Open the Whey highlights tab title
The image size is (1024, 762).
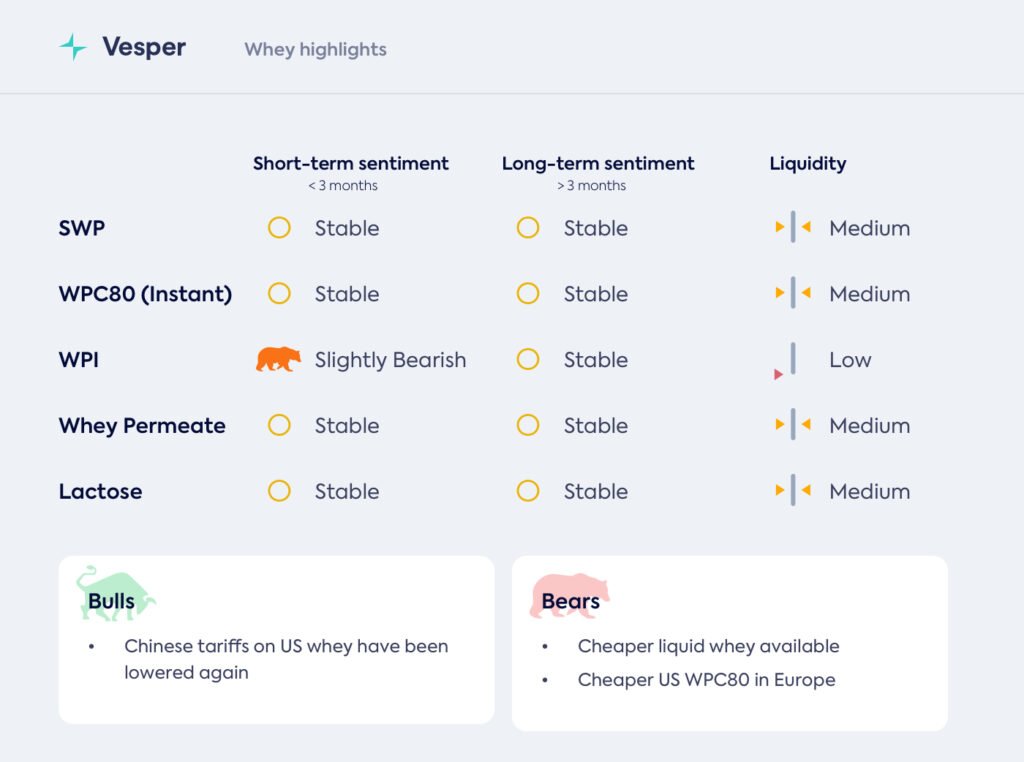click(315, 49)
